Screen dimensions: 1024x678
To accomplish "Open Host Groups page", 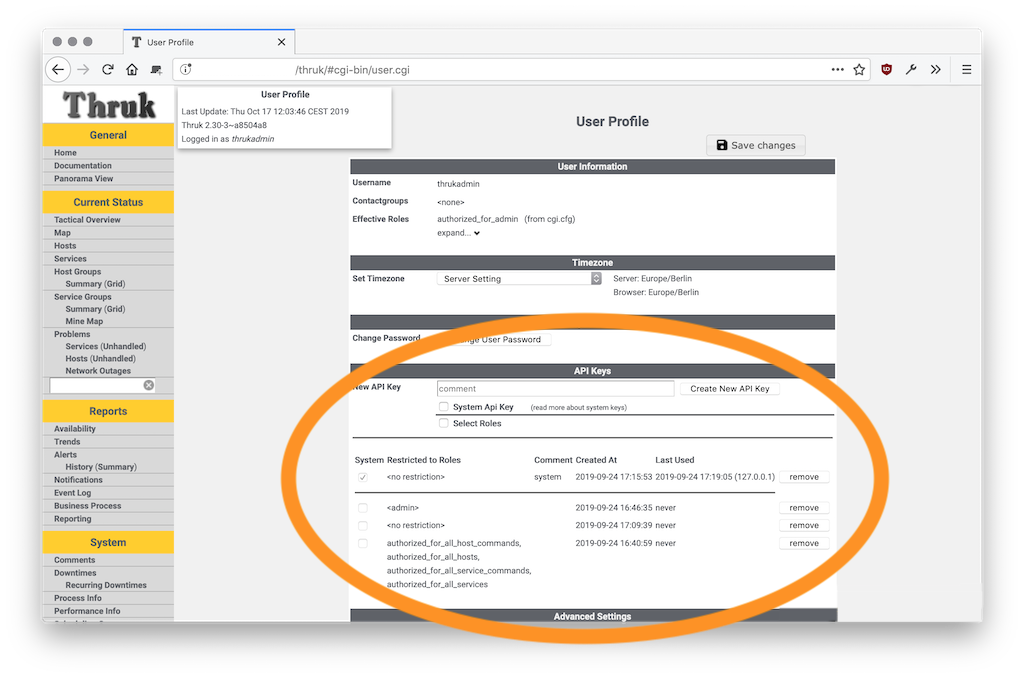I will tap(78, 272).
